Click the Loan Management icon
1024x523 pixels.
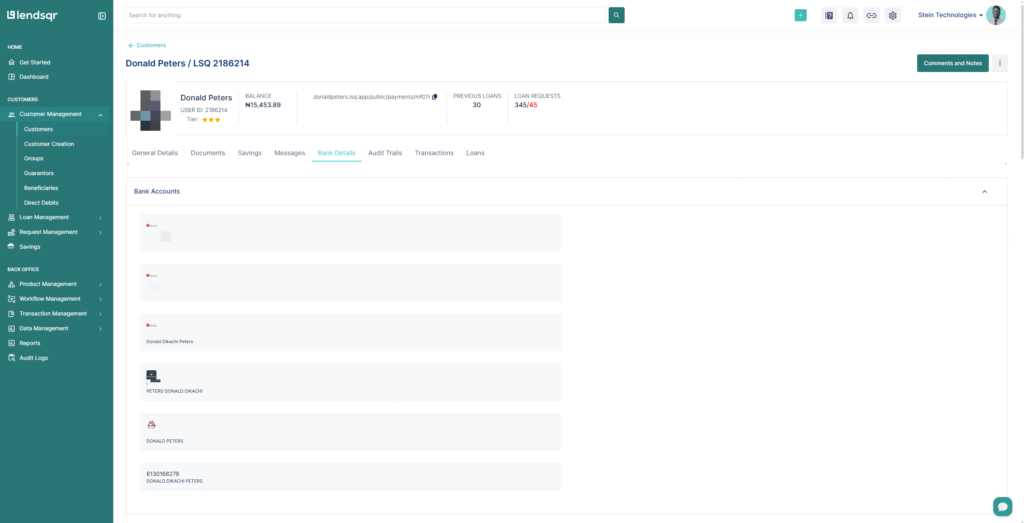(x=11, y=217)
